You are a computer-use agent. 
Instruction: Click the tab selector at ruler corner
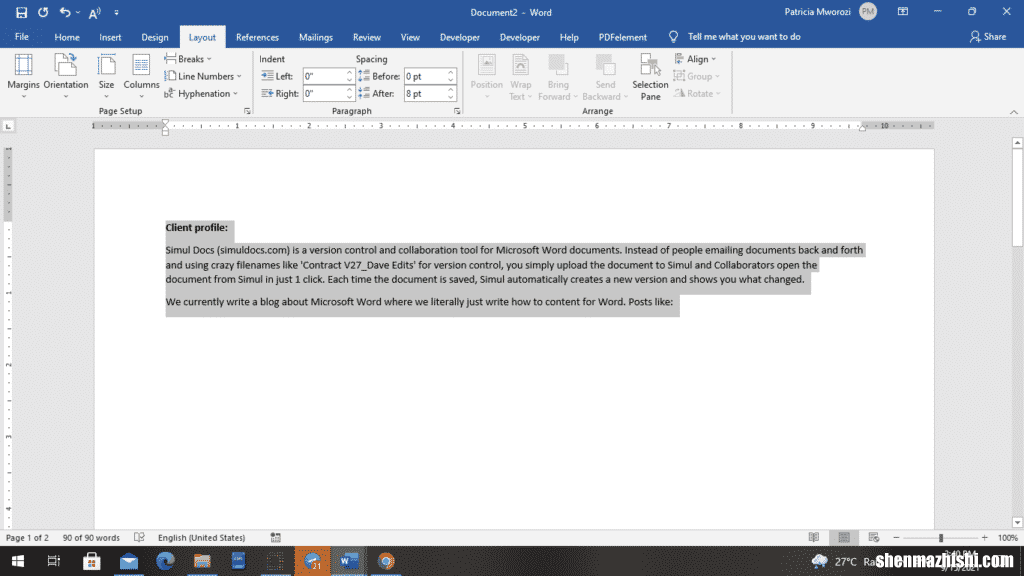8,126
